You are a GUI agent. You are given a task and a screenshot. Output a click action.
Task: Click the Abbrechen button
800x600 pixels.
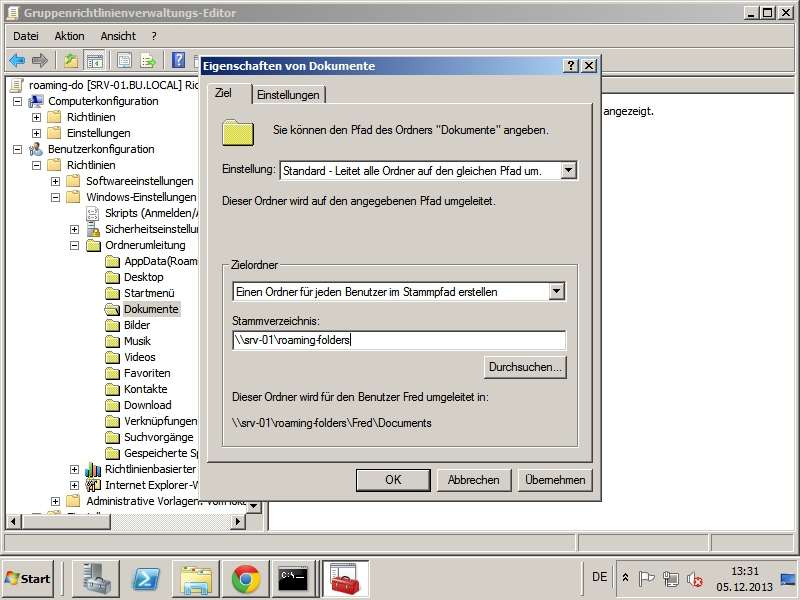473,480
